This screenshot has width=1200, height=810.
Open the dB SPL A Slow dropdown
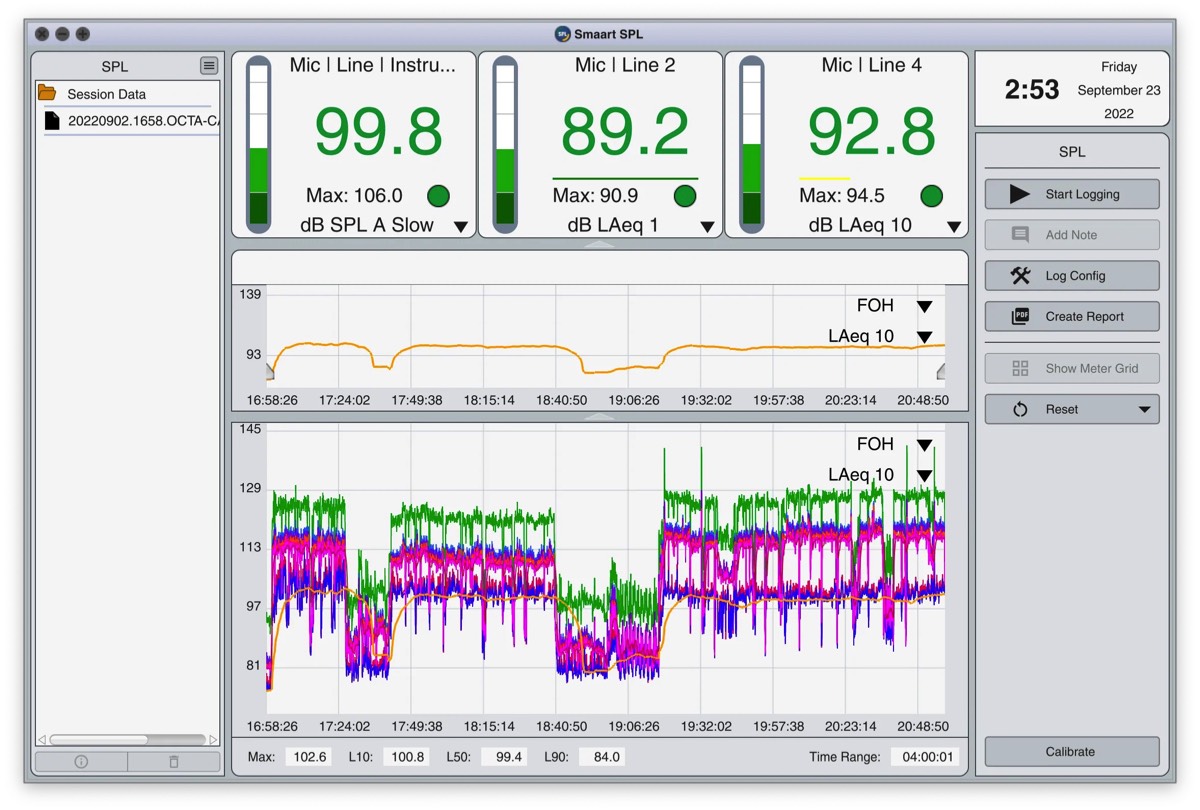pos(460,227)
